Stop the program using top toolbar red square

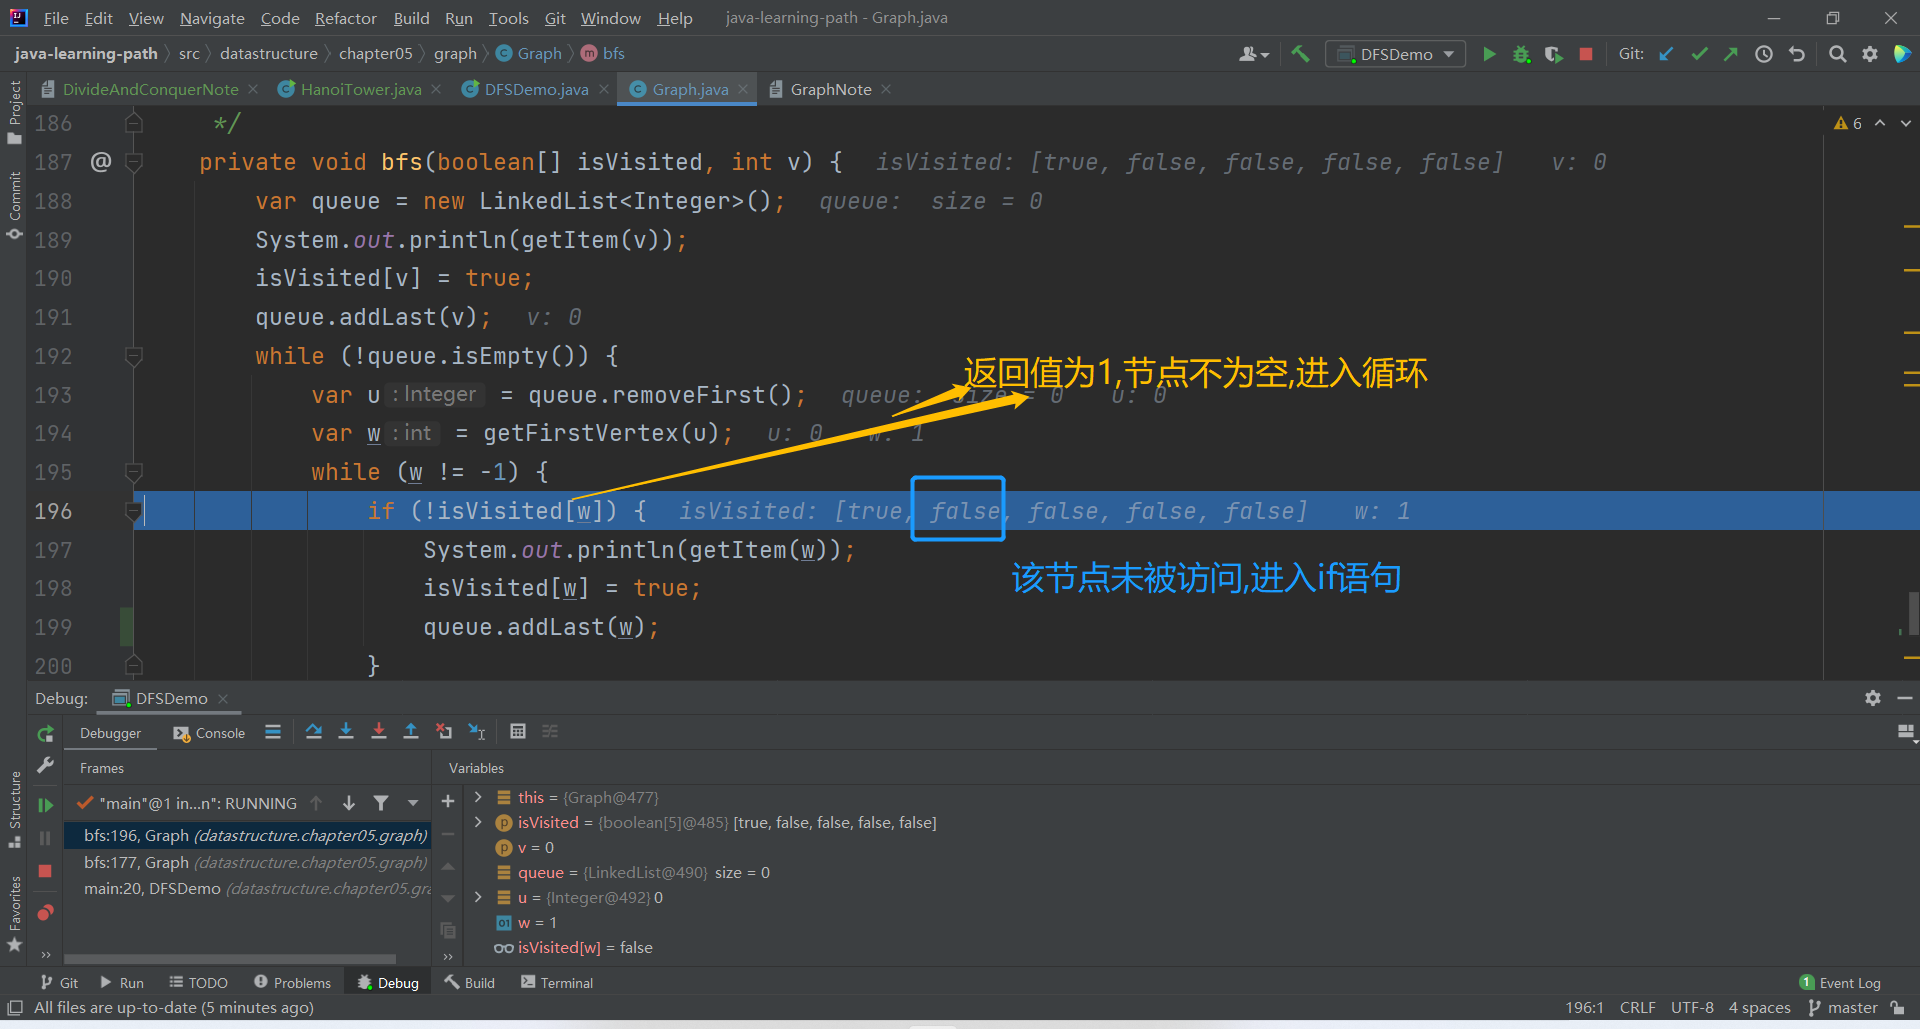pyautogui.click(x=1586, y=54)
